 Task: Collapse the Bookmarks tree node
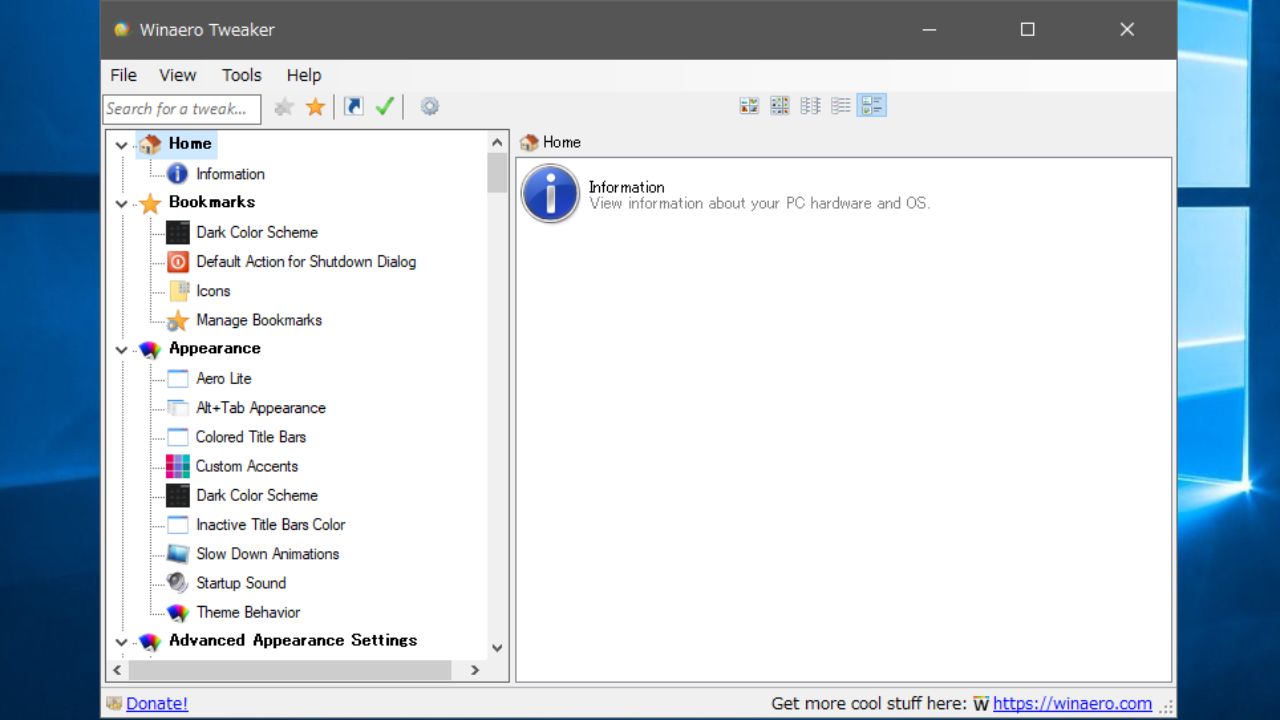(122, 204)
